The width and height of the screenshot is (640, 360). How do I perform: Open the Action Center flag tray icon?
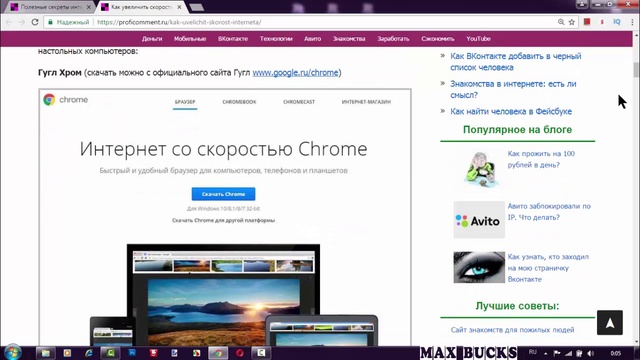click(x=557, y=353)
